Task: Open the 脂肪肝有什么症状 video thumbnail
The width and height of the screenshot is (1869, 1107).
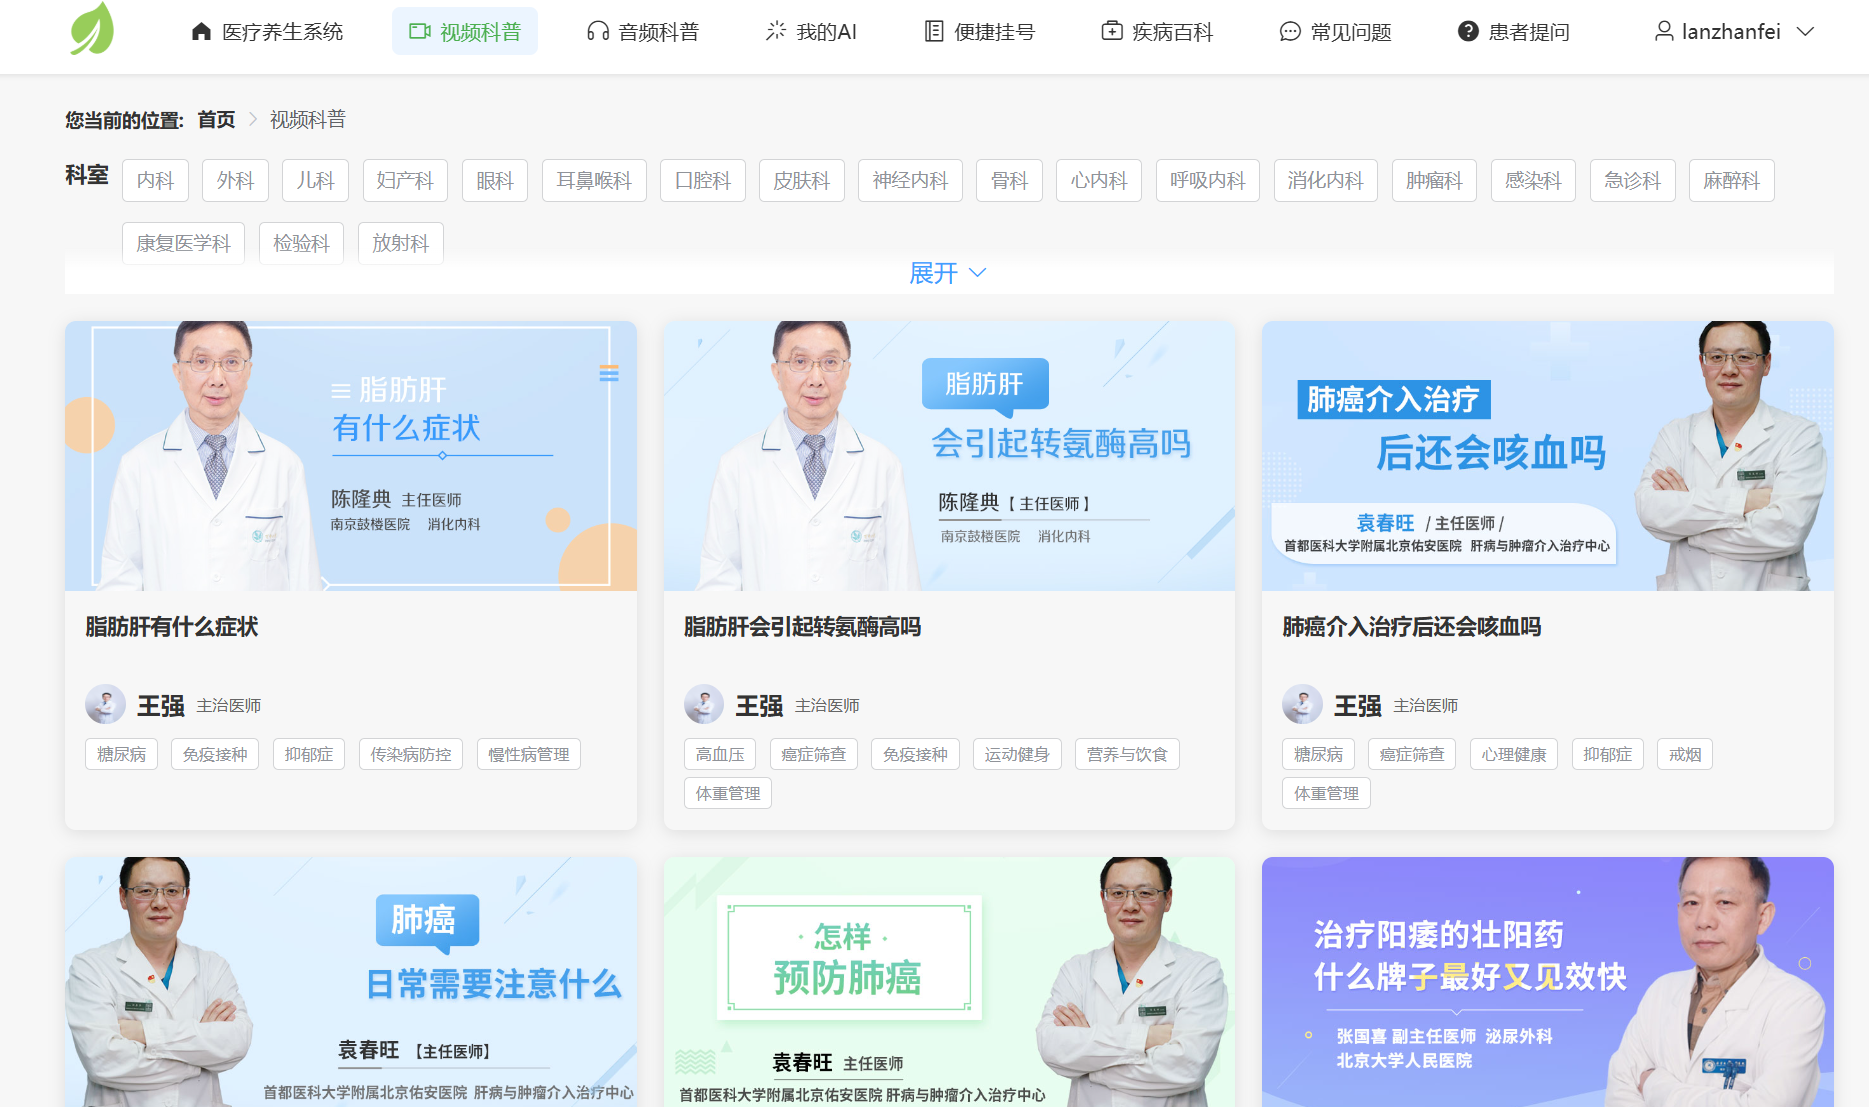Action: [x=351, y=456]
